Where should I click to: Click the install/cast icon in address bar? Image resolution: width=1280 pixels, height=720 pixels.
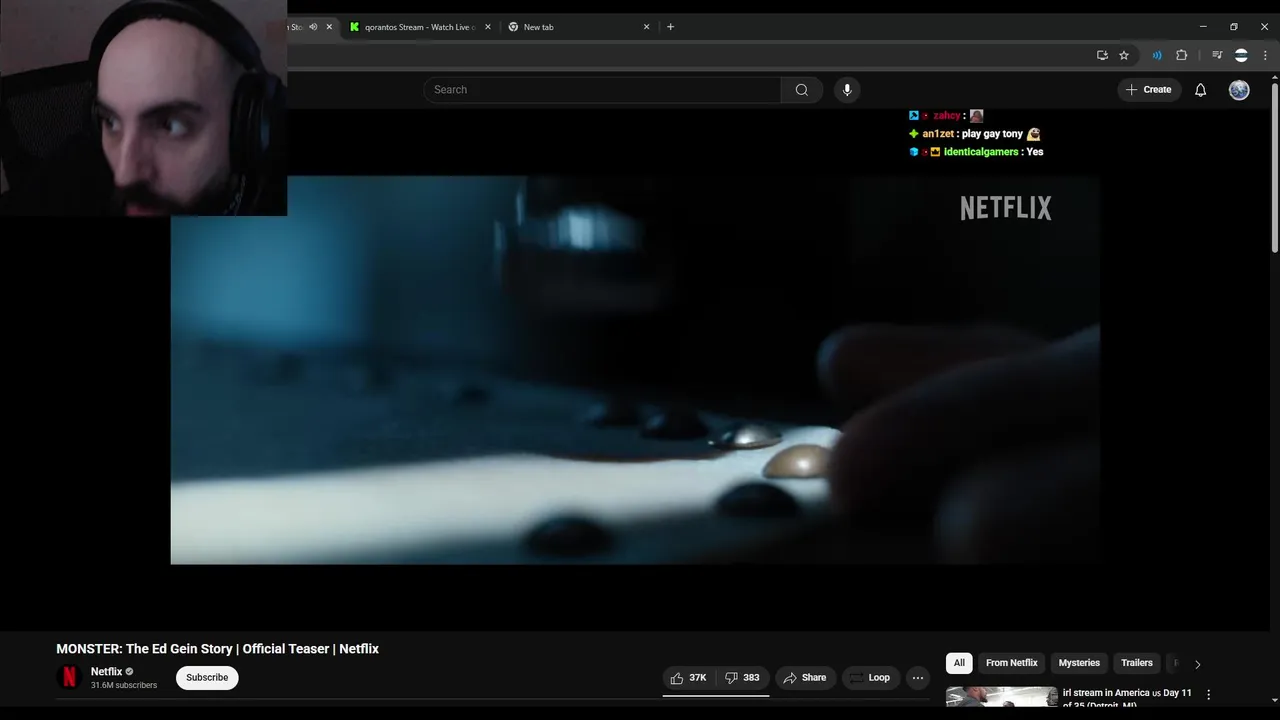coord(1102,55)
